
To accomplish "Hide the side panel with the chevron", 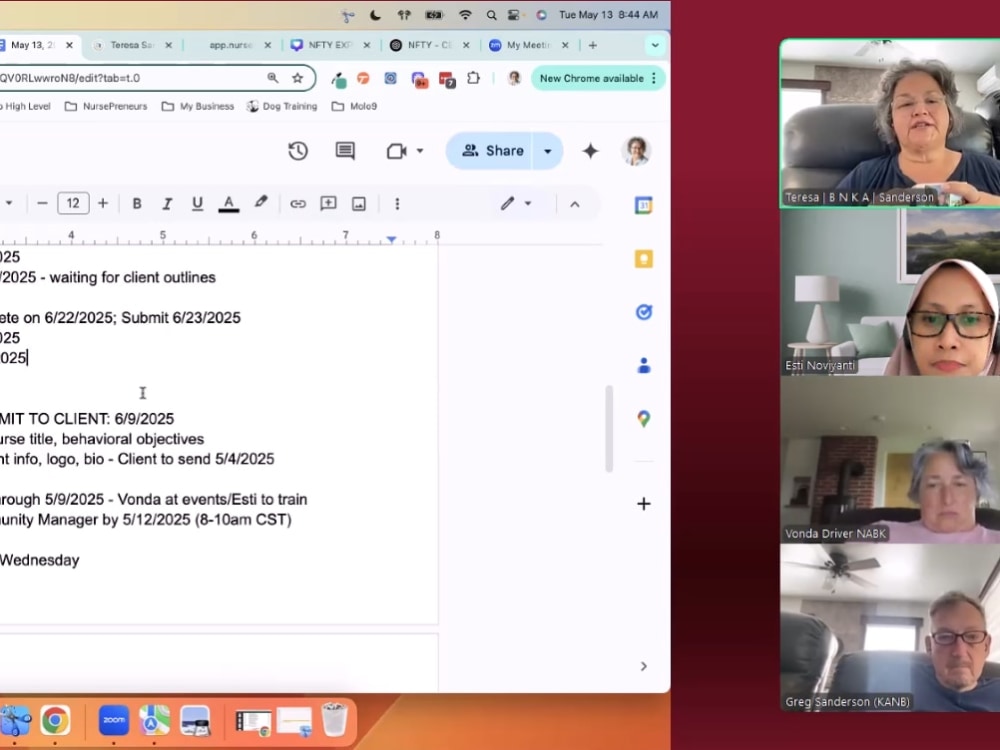I will pyautogui.click(x=643, y=666).
